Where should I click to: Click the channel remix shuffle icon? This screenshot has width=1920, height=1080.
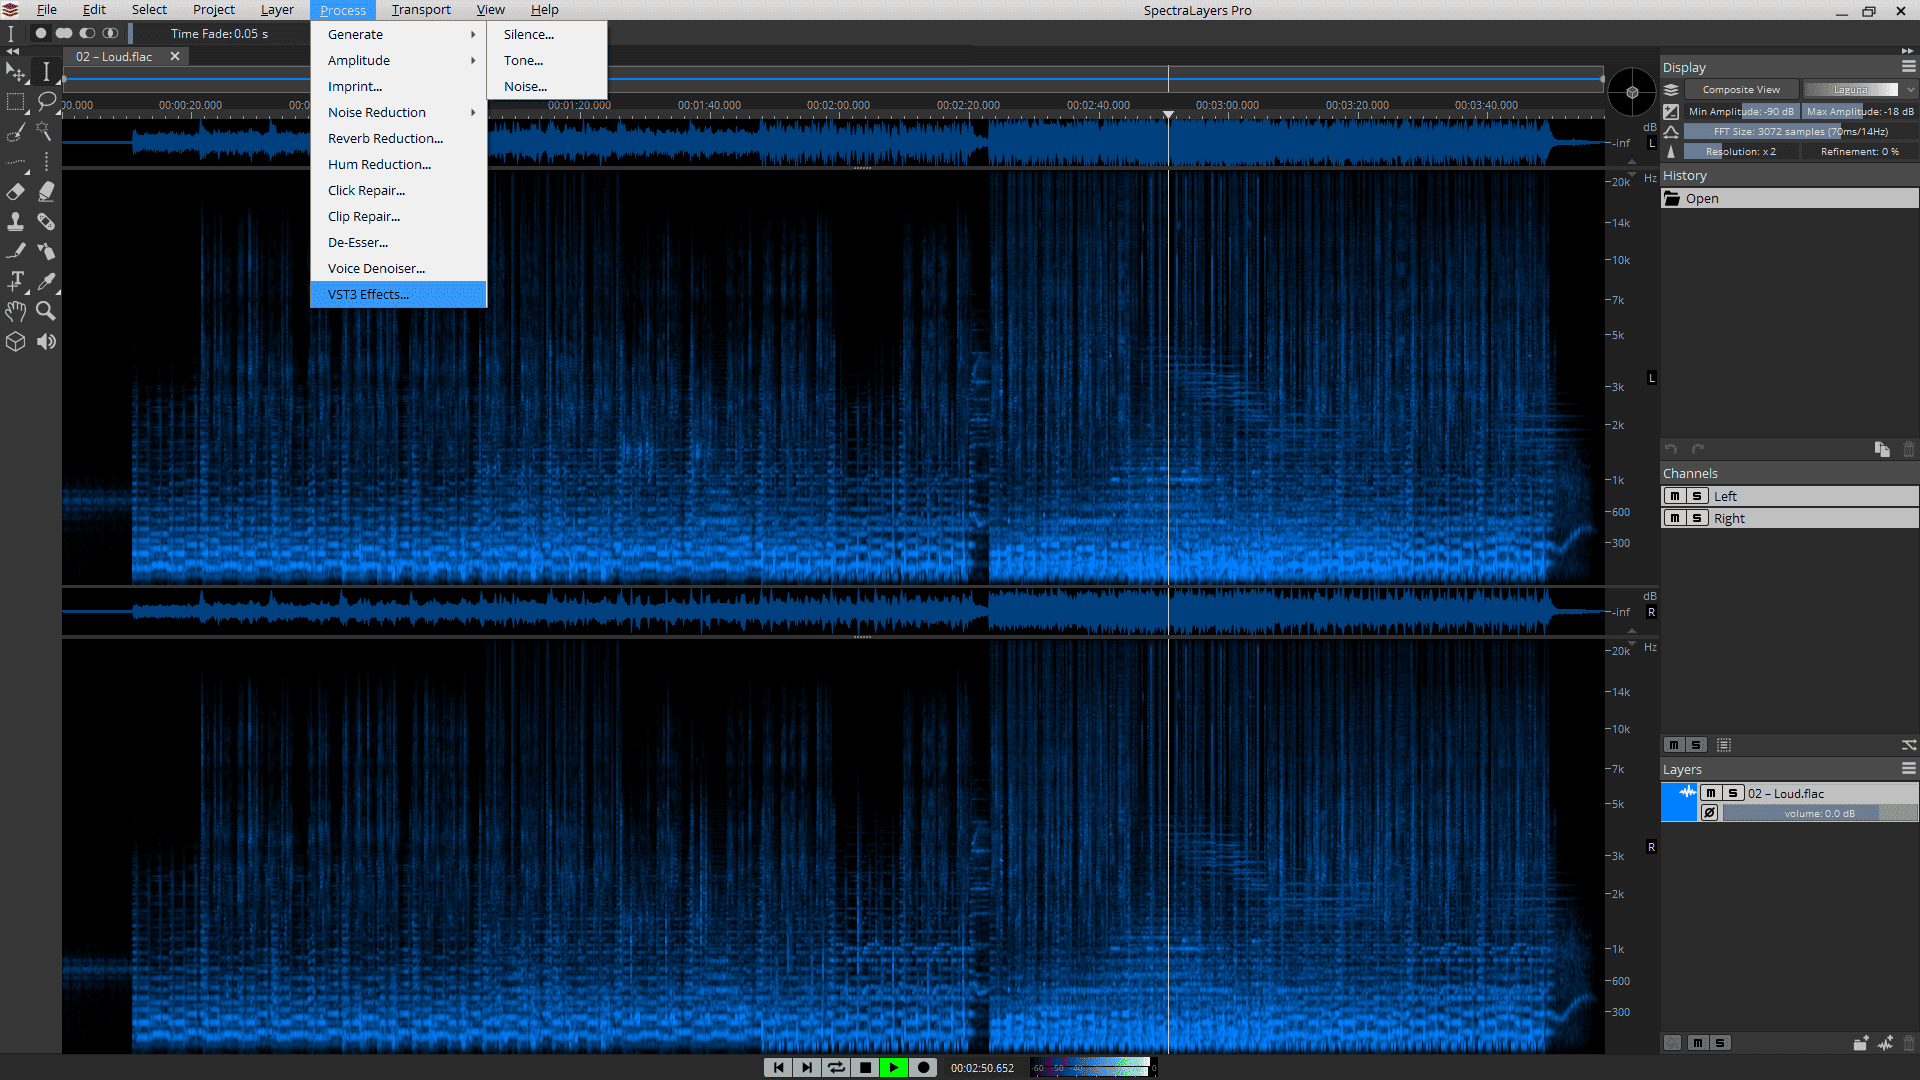1909,745
